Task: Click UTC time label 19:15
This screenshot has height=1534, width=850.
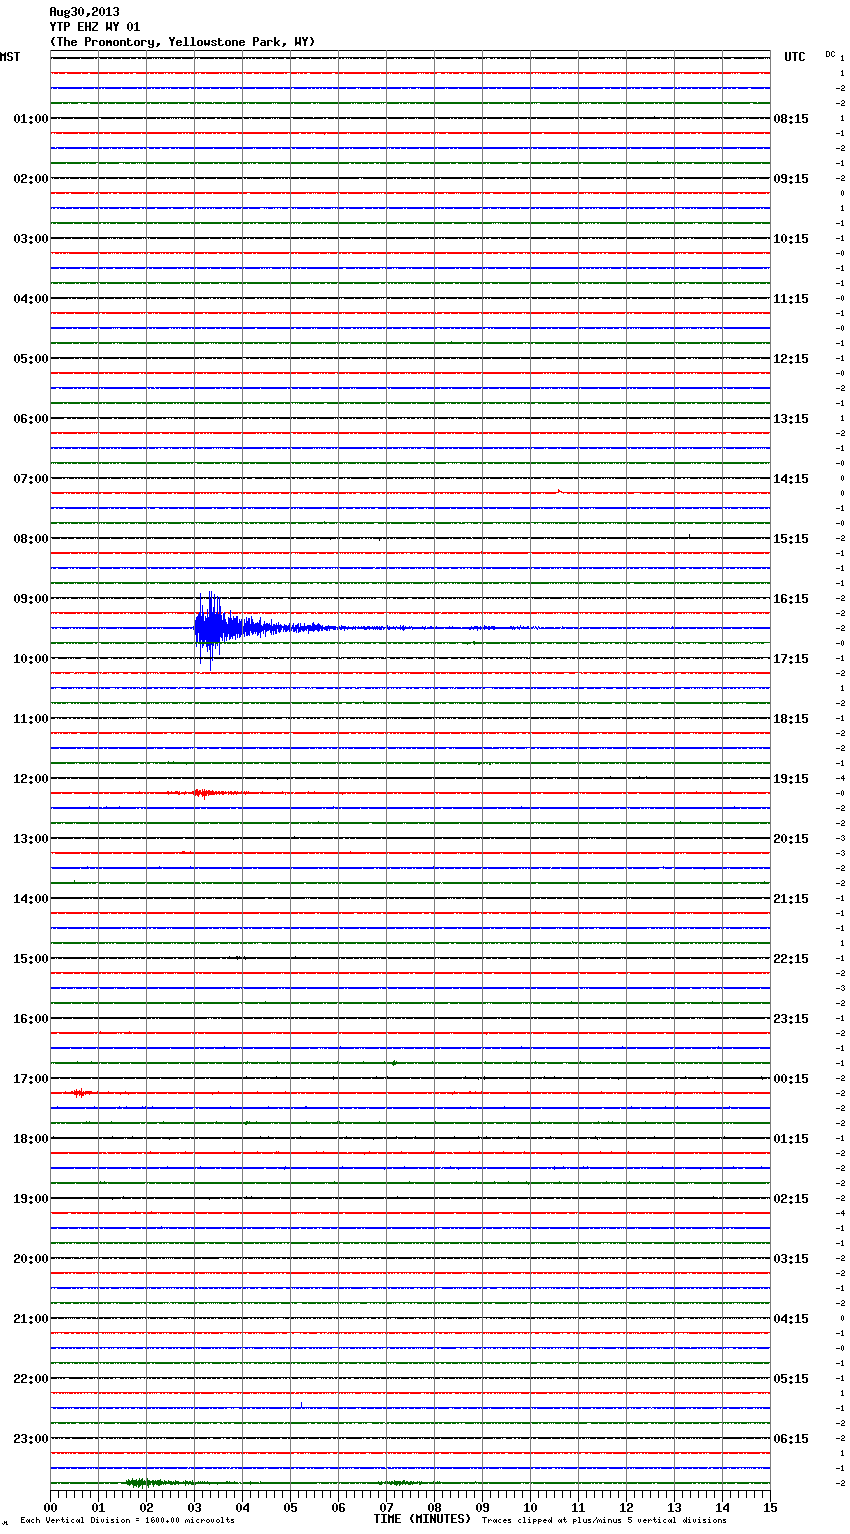Action: [x=791, y=779]
